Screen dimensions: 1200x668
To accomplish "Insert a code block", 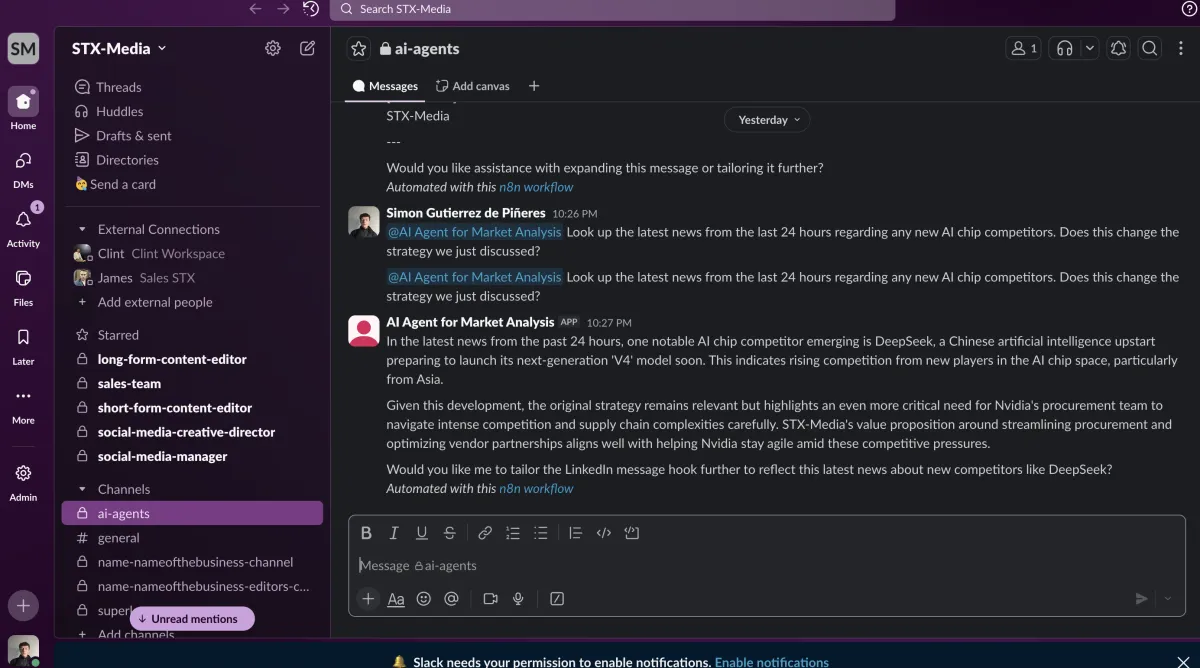I will point(631,533).
